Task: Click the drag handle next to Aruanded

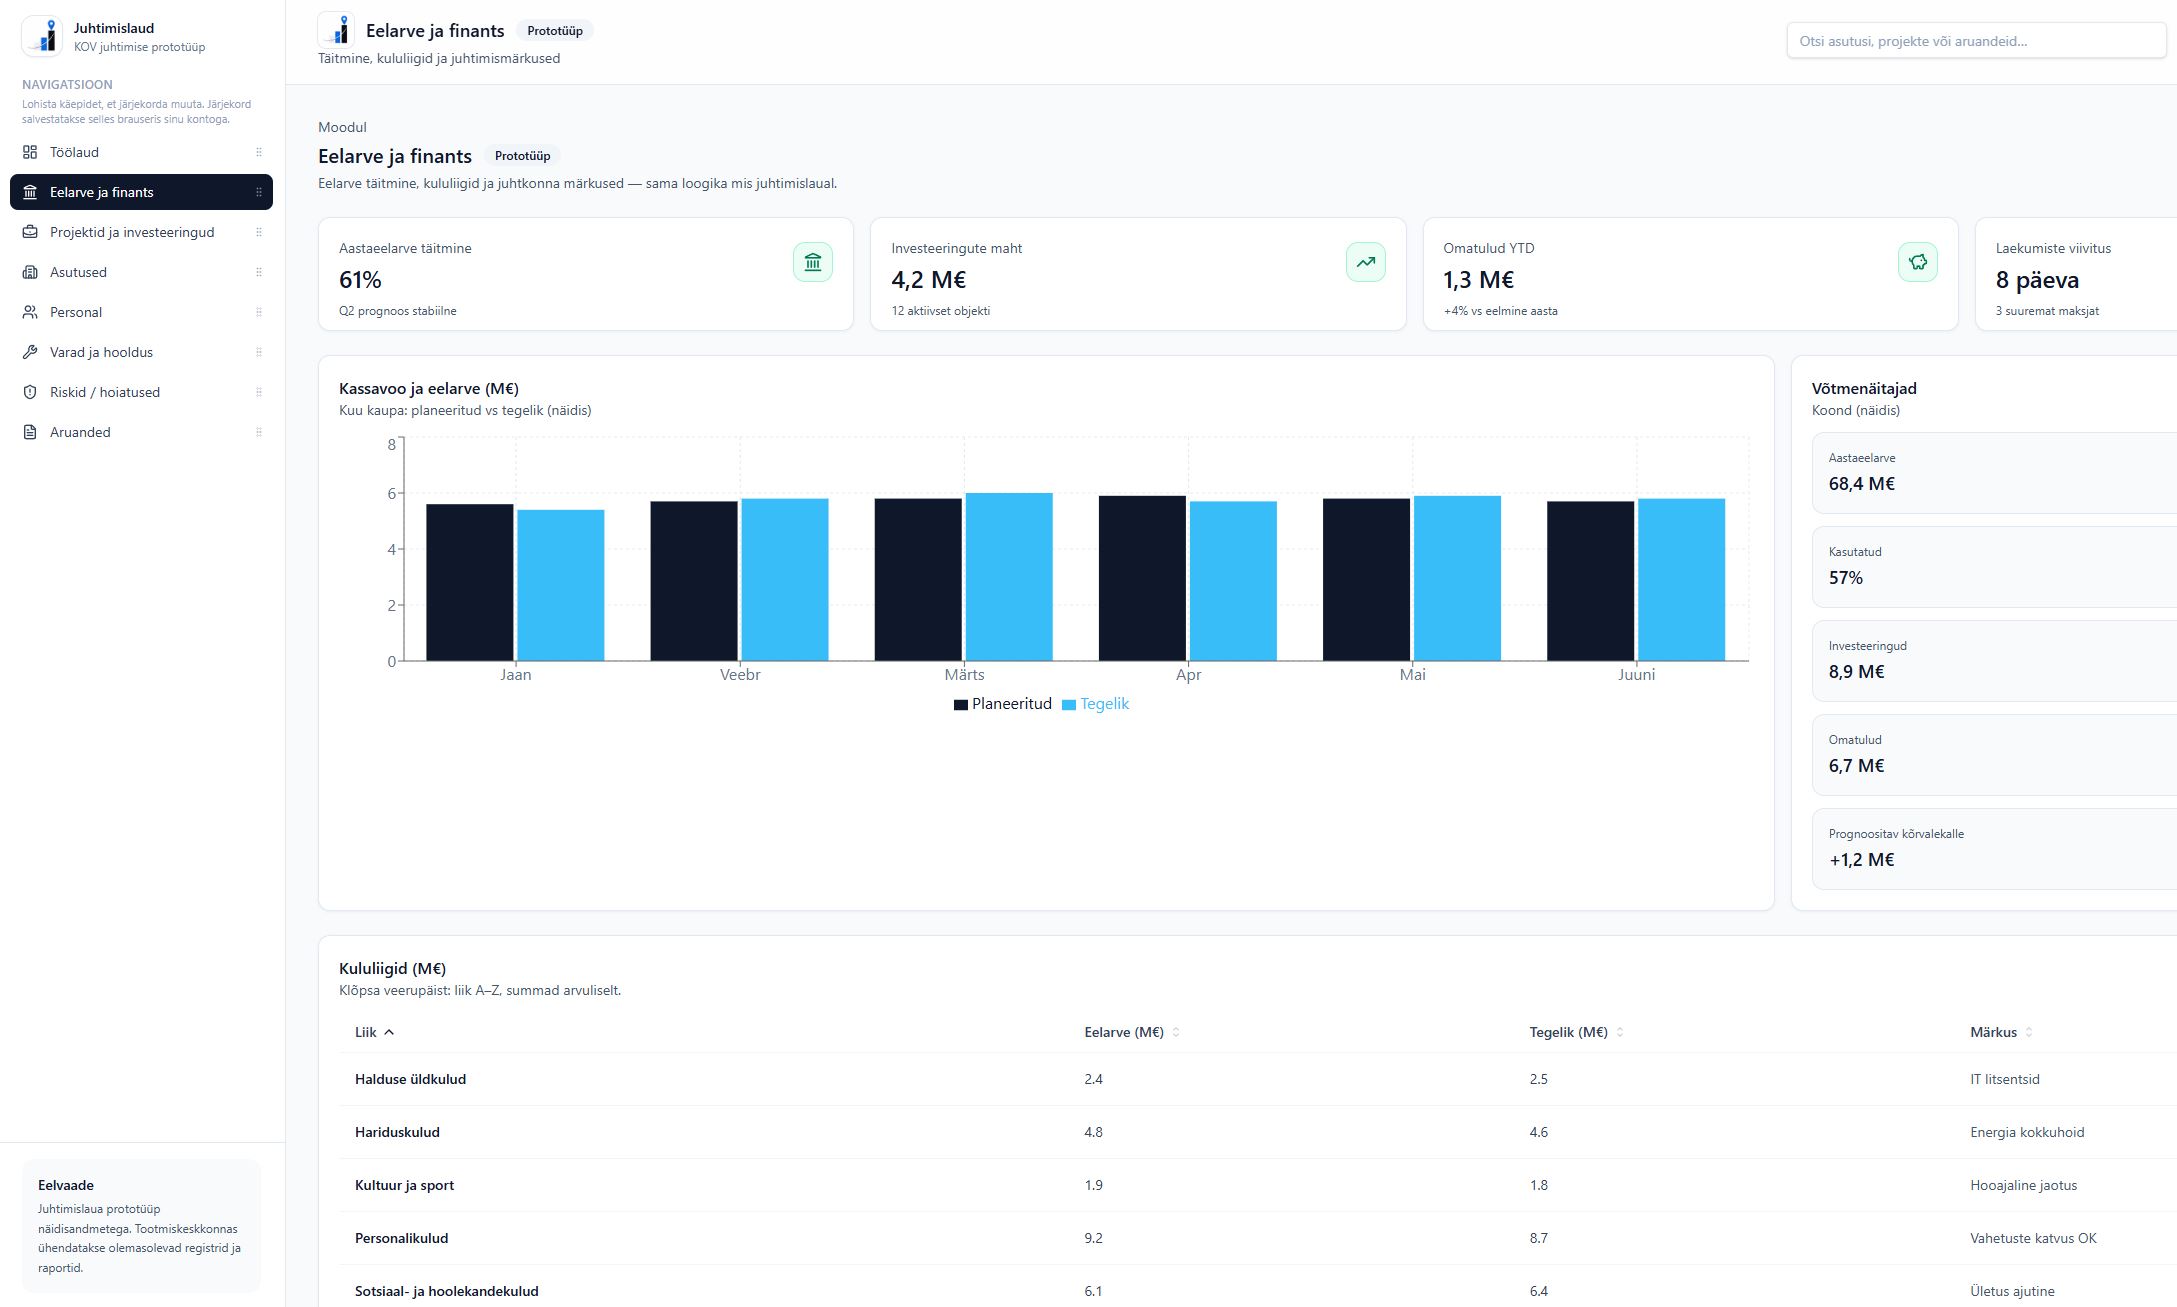Action: pos(259,432)
